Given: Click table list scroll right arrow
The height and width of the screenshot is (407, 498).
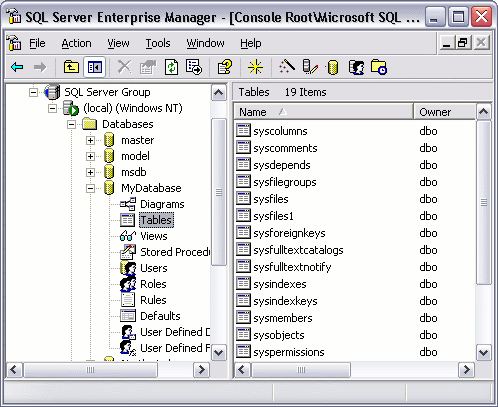Looking at the screenshot, I should coord(466,370).
